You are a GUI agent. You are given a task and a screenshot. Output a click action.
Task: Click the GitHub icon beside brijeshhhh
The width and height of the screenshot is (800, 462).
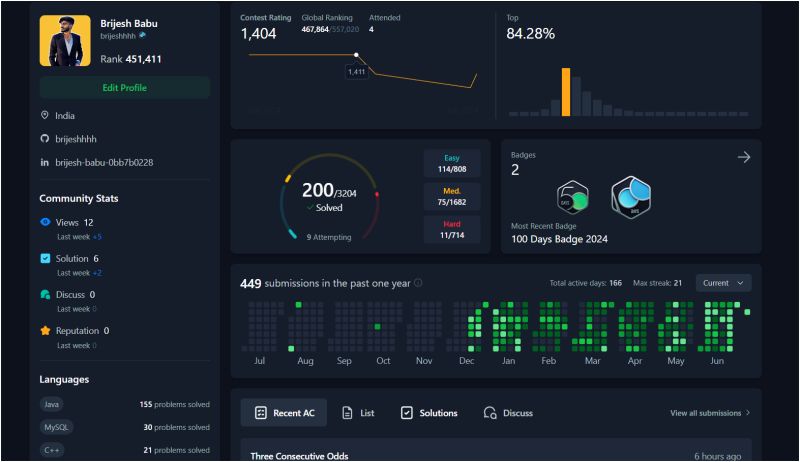tap(45, 139)
